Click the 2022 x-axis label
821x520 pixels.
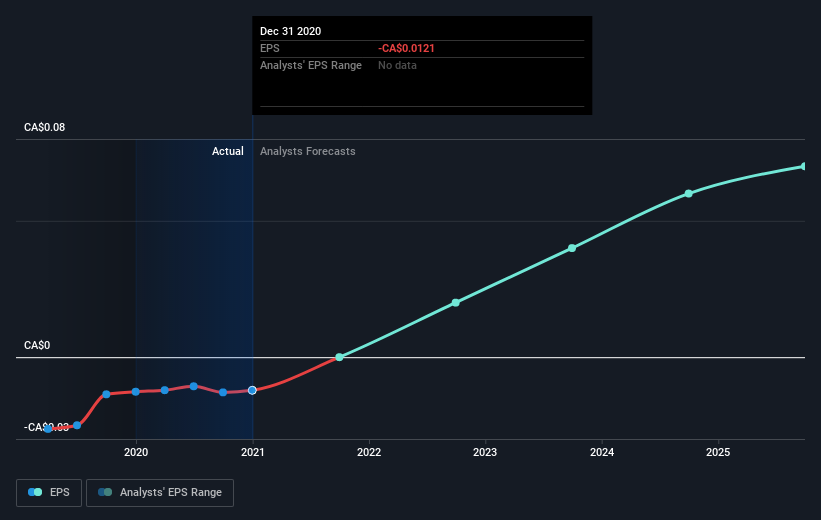click(x=369, y=452)
